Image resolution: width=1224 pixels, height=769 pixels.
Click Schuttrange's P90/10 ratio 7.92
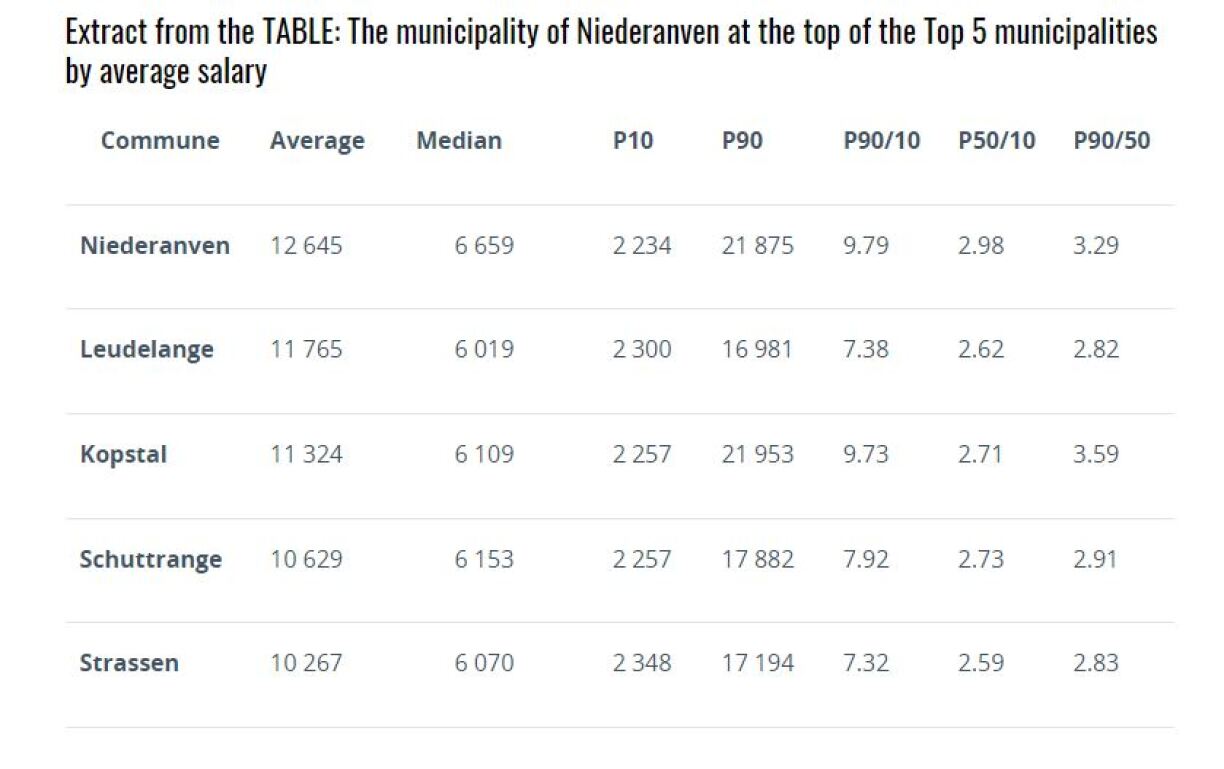(x=866, y=559)
